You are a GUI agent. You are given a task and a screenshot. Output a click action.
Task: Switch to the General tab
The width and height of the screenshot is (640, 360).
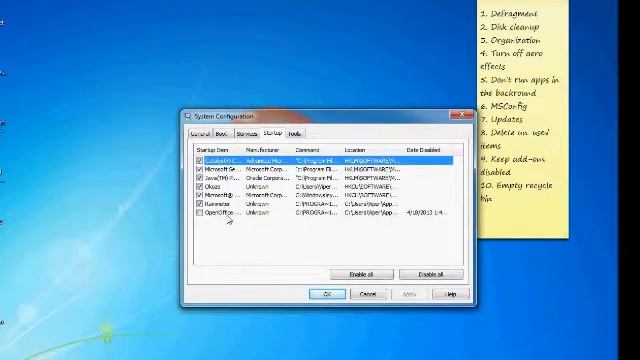200,133
